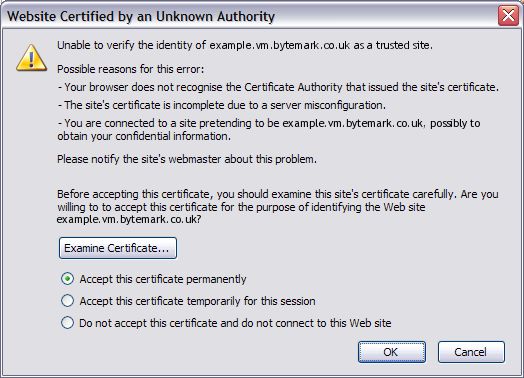Confirm the choice with OK
524x378 pixels.
click(x=392, y=352)
